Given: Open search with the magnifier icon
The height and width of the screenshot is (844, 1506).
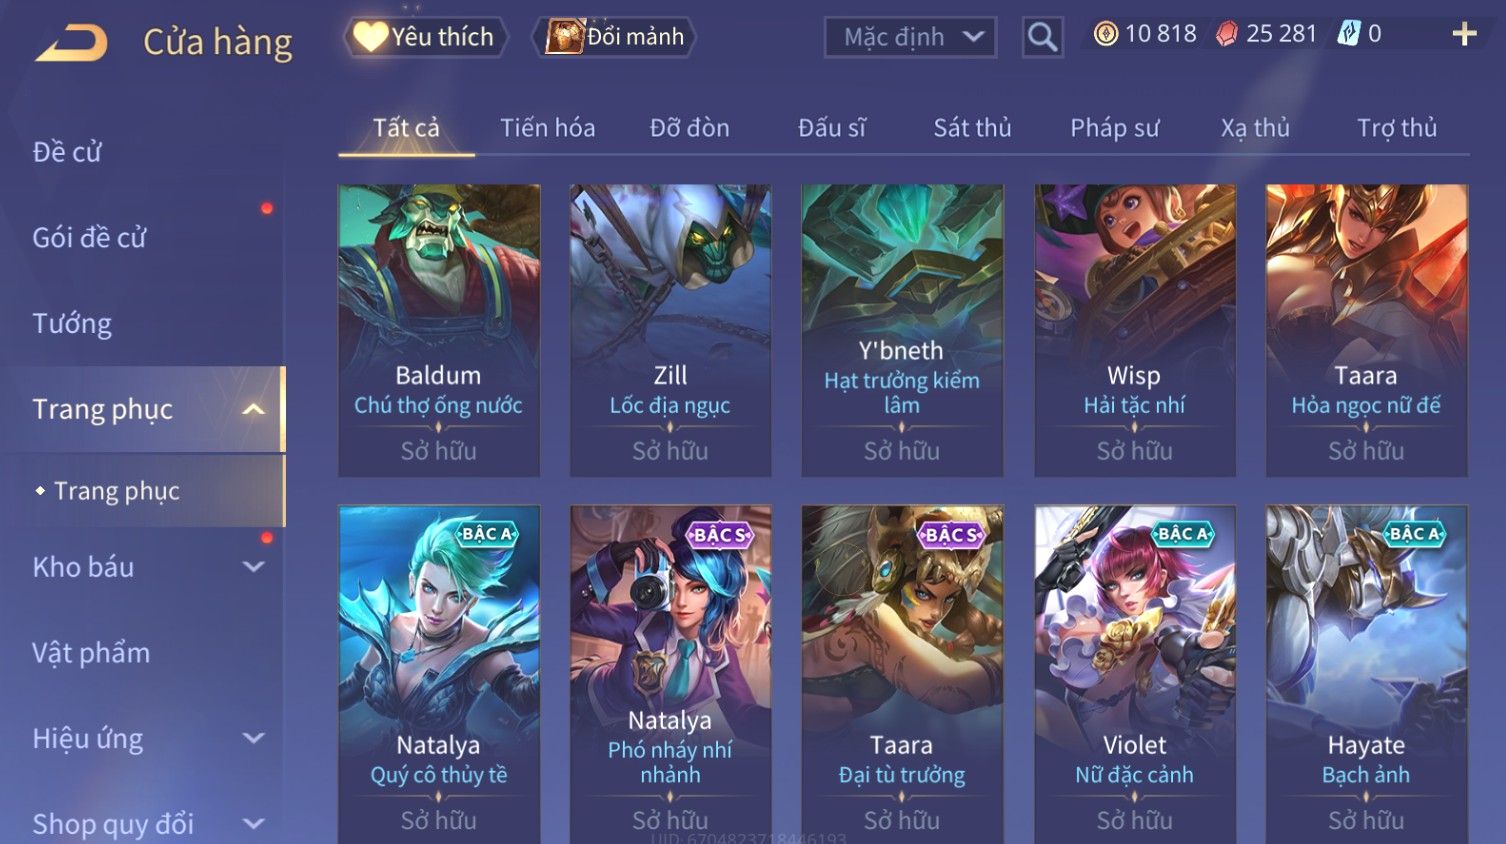Looking at the screenshot, I should pos(1042,38).
